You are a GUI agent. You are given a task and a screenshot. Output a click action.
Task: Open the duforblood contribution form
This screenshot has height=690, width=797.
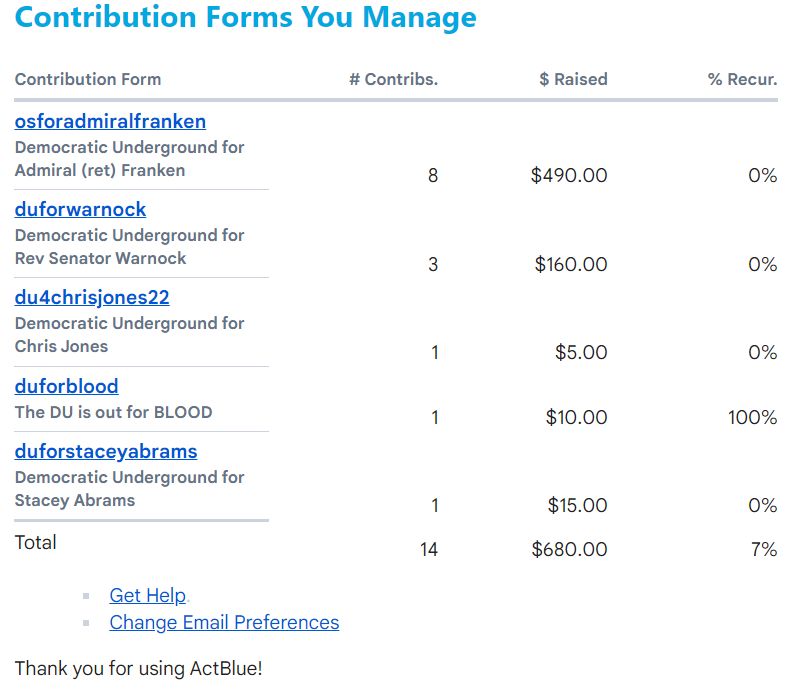[66, 387]
